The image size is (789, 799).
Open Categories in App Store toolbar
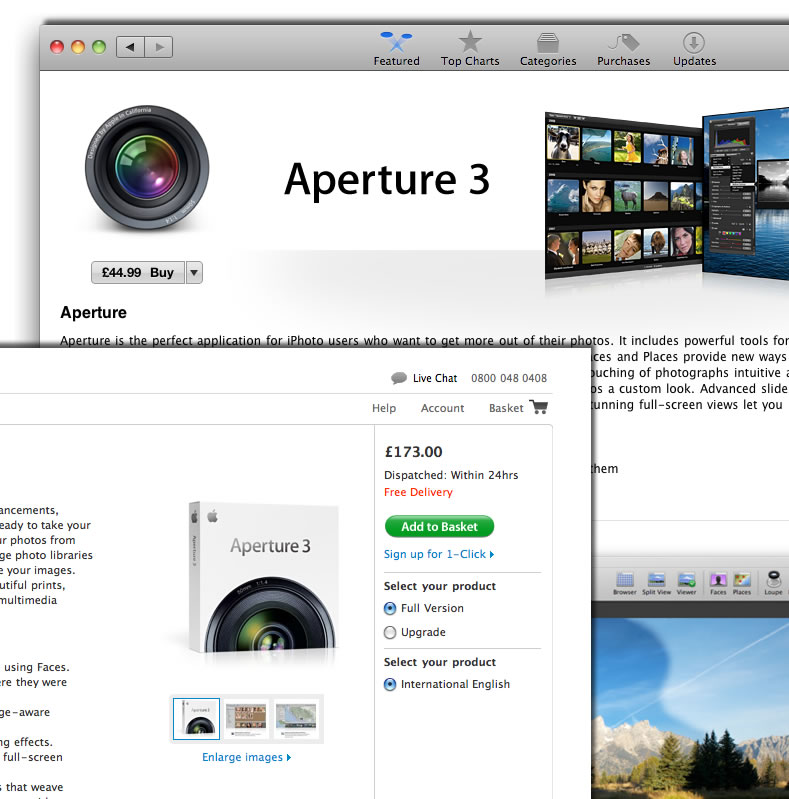(548, 49)
